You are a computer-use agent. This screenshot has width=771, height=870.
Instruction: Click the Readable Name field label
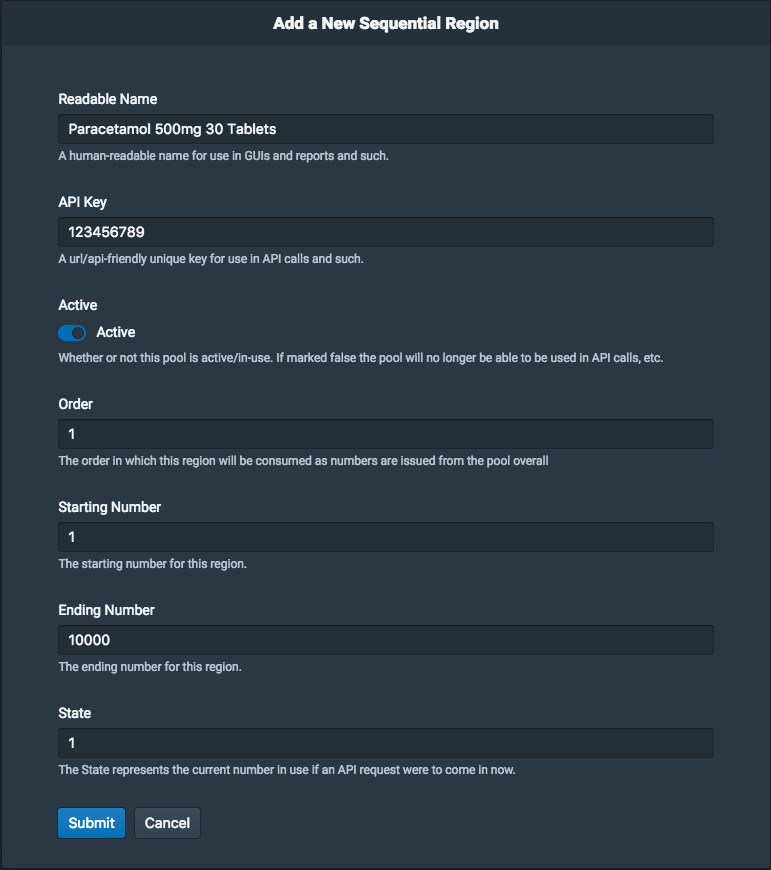pos(108,99)
